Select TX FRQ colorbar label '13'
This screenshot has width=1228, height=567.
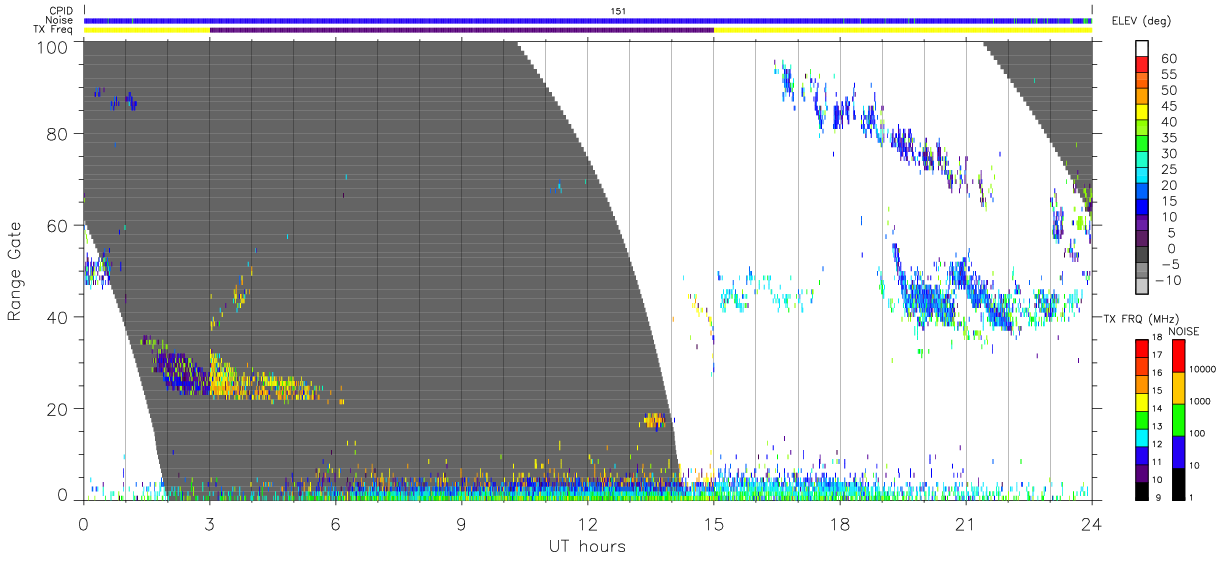click(x=1158, y=427)
